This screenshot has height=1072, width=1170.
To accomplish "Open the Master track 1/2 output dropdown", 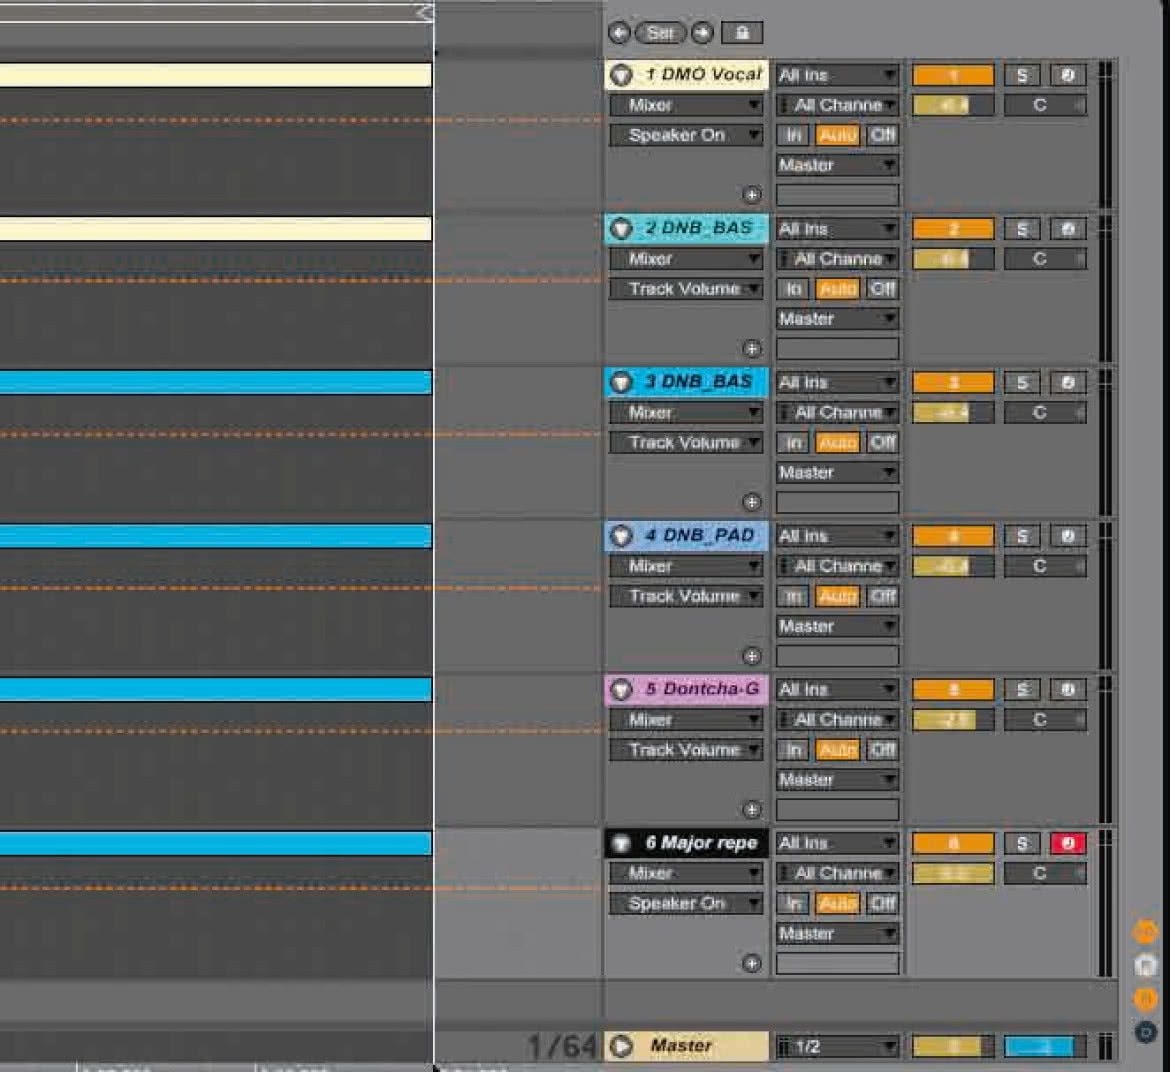I will tap(836, 1047).
